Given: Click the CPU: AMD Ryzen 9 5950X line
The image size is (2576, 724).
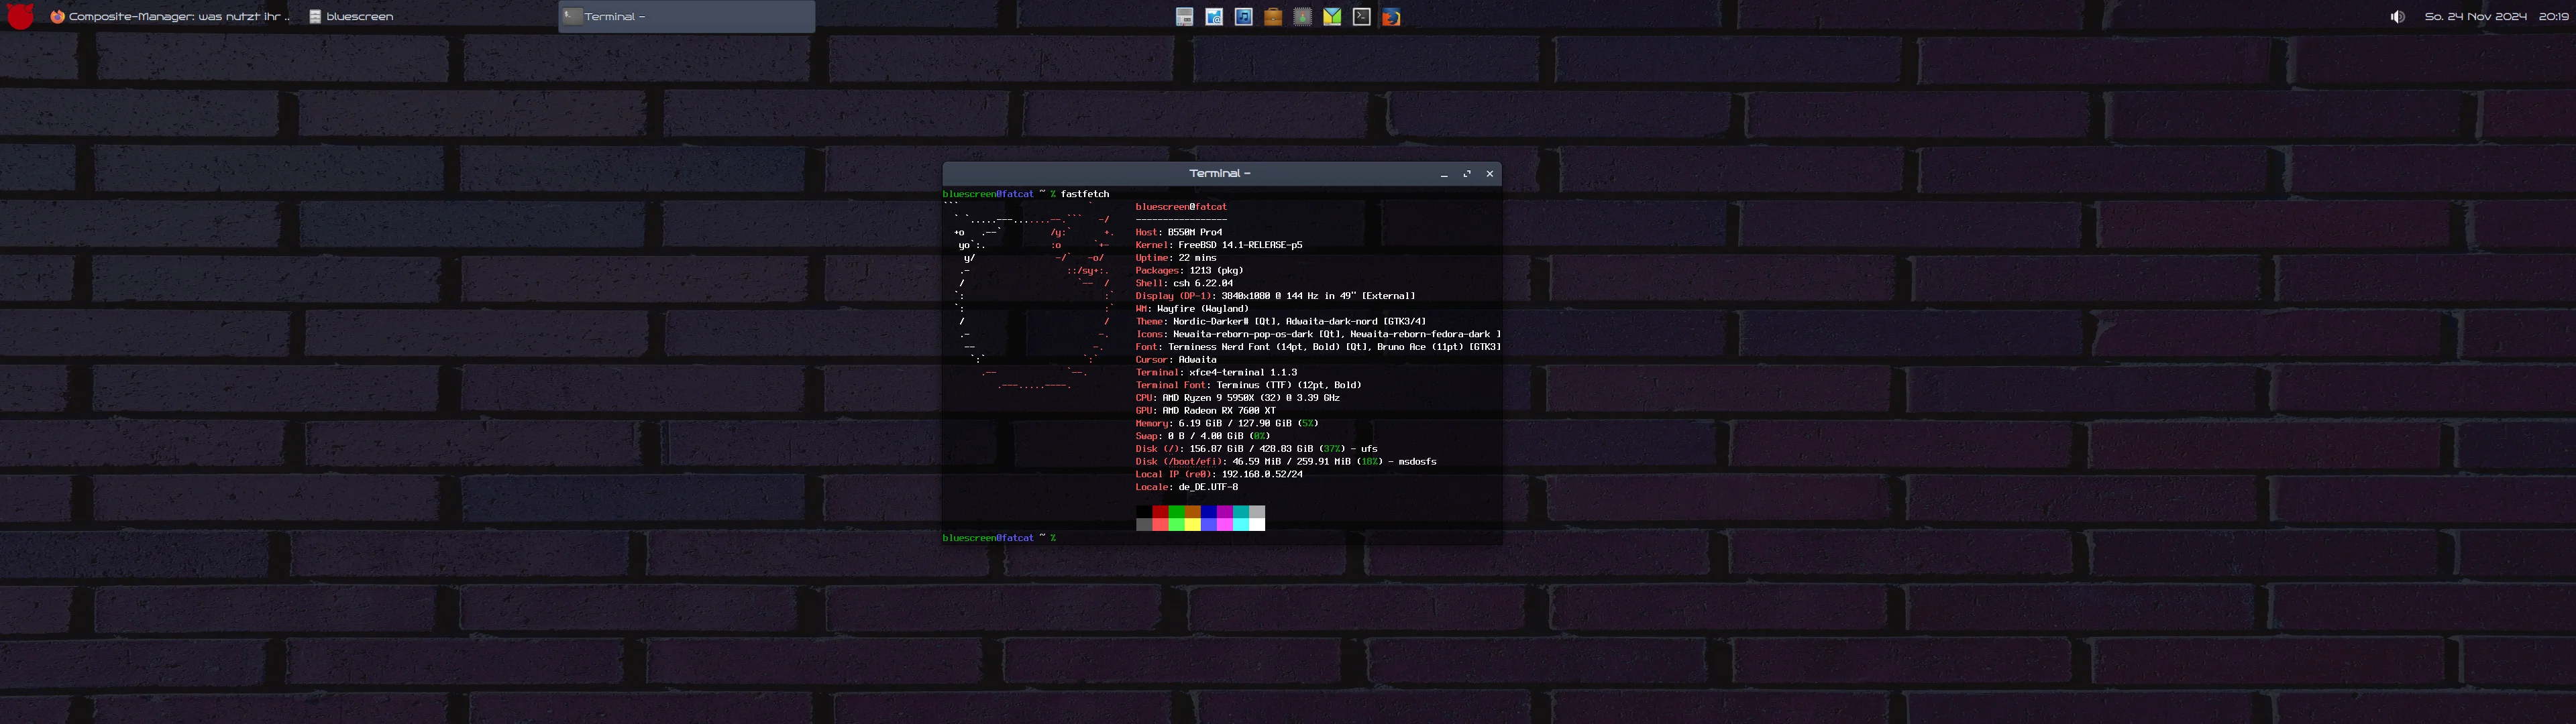Looking at the screenshot, I should tap(1237, 398).
